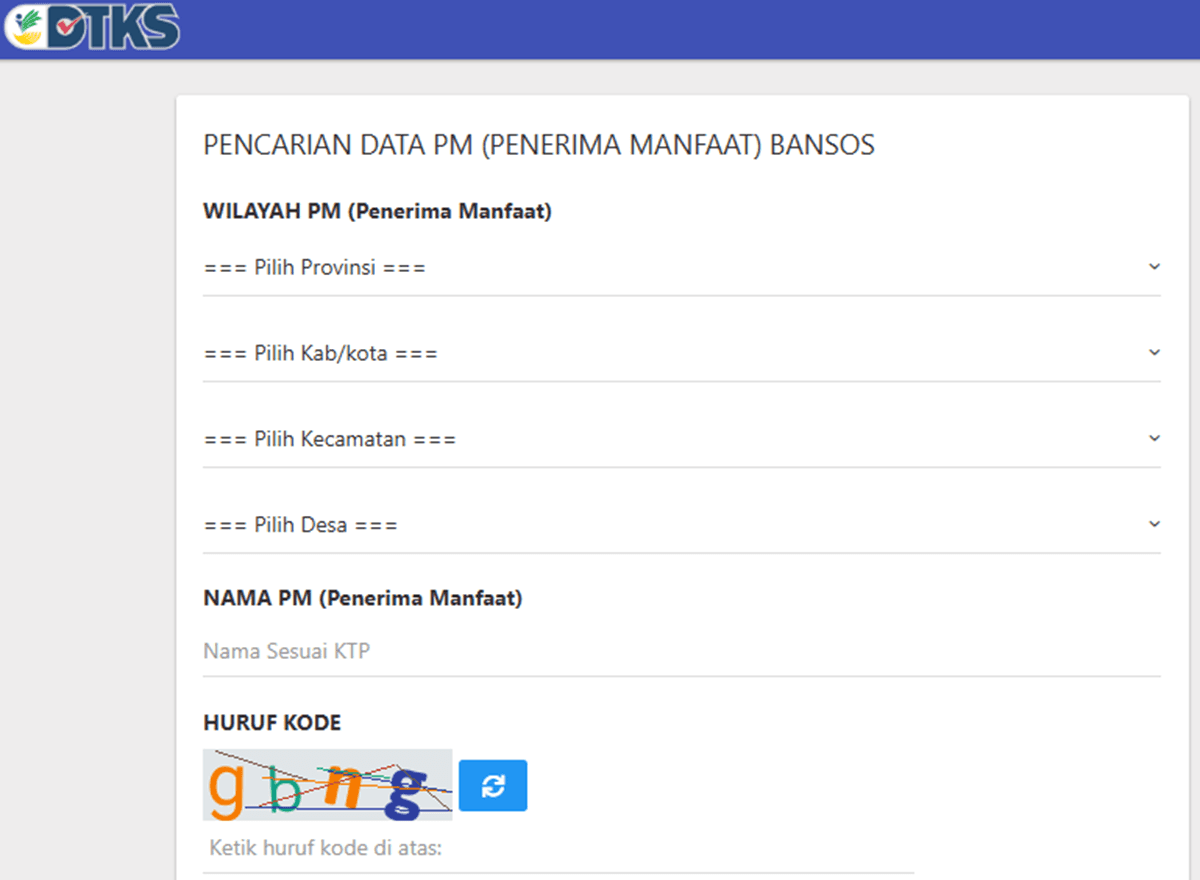This screenshot has height=880, width=1200.
Task: Click the chevron next to Pilih Desa
Action: point(1155,523)
